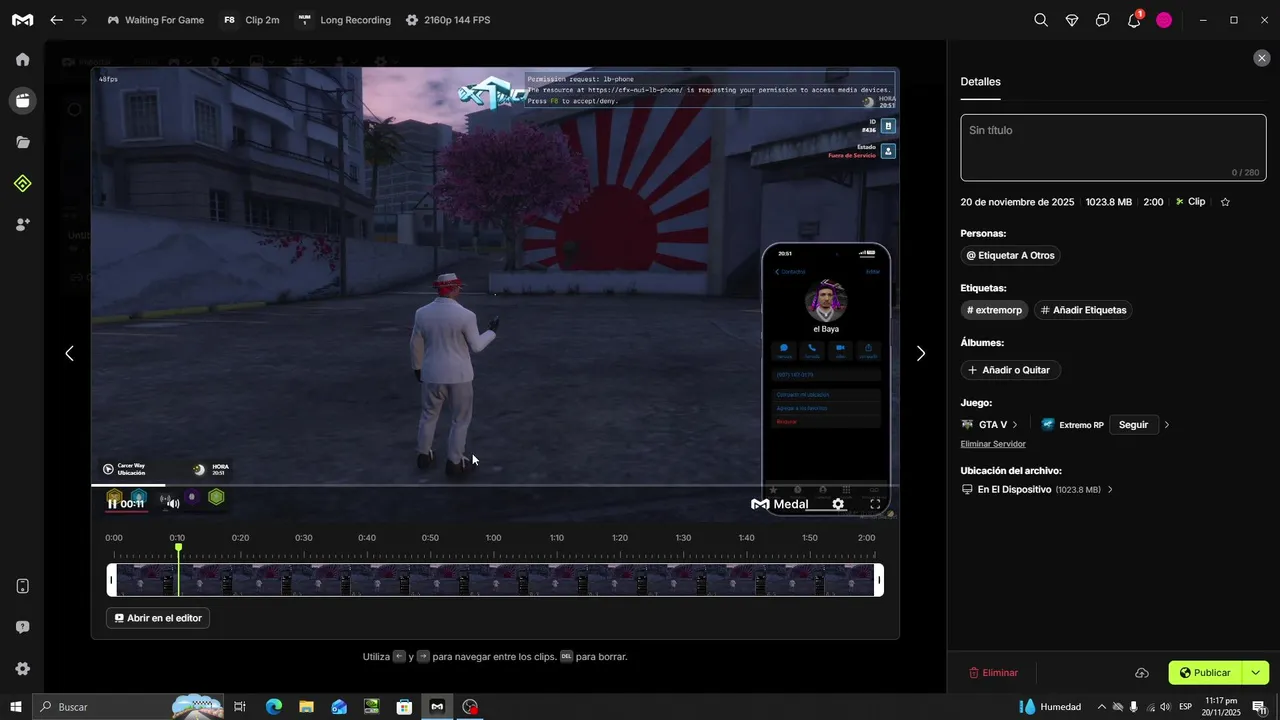Click the F8 Clip 2m hotkey
The image size is (1280, 720).
tap(251, 20)
